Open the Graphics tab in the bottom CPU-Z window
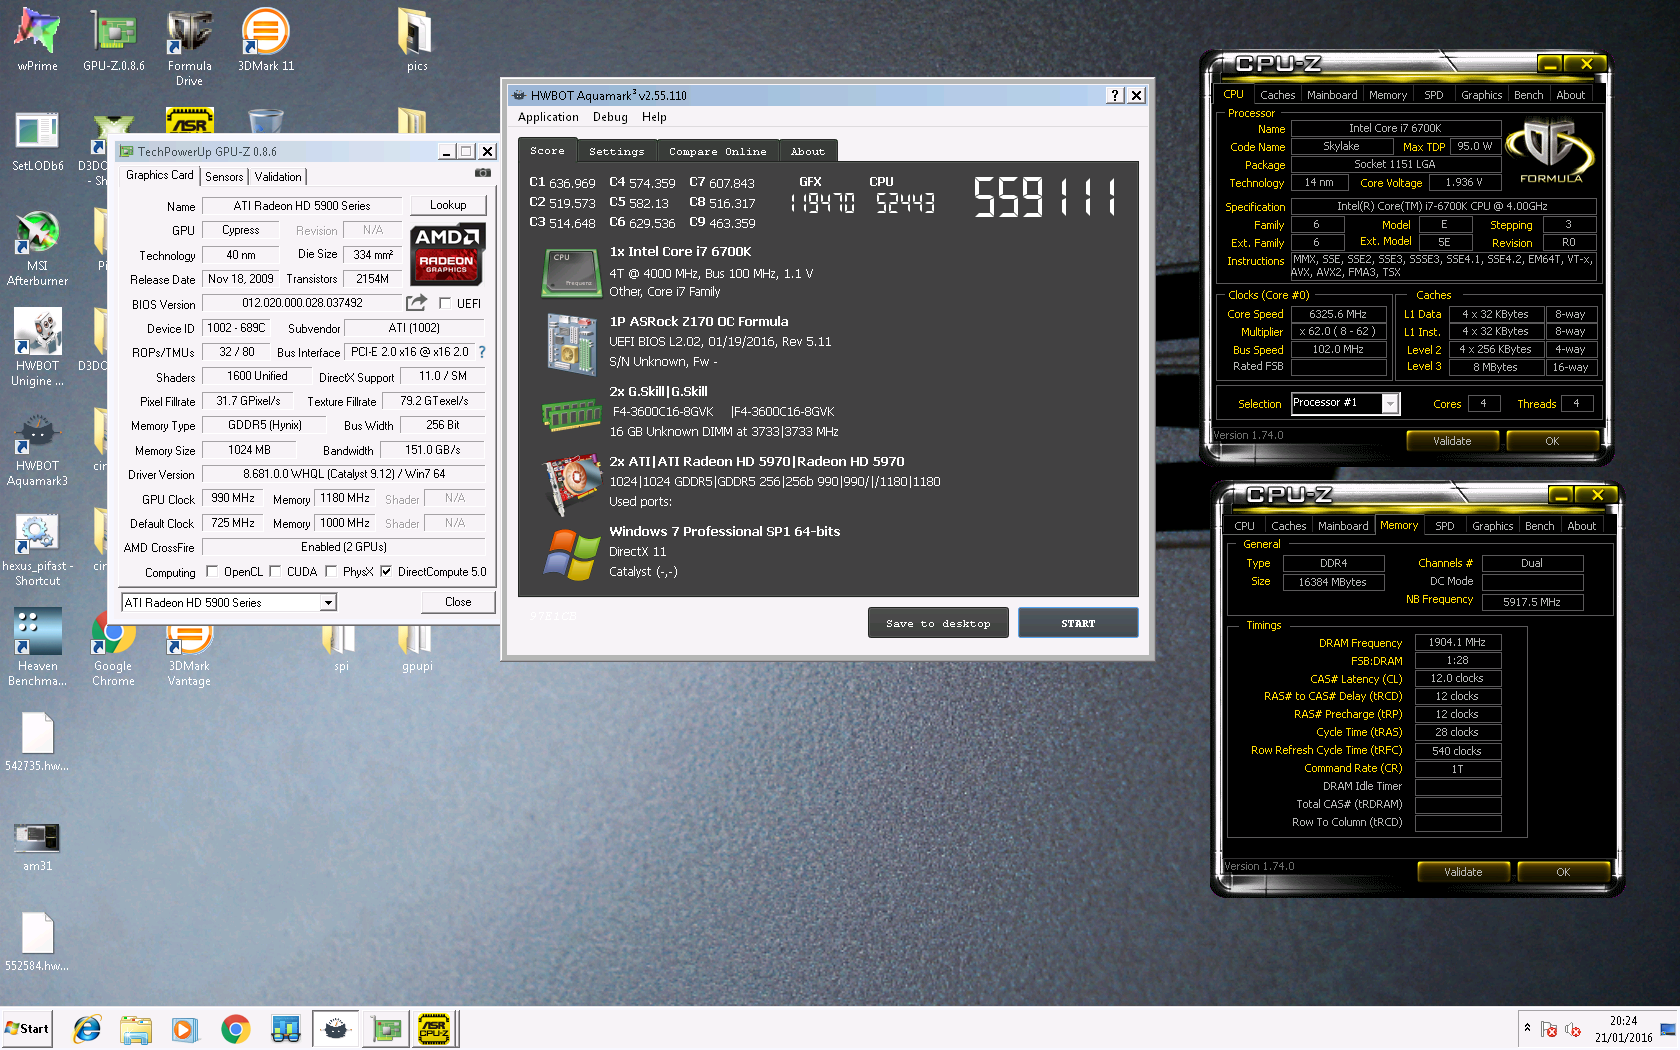 tap(1493, 526)
